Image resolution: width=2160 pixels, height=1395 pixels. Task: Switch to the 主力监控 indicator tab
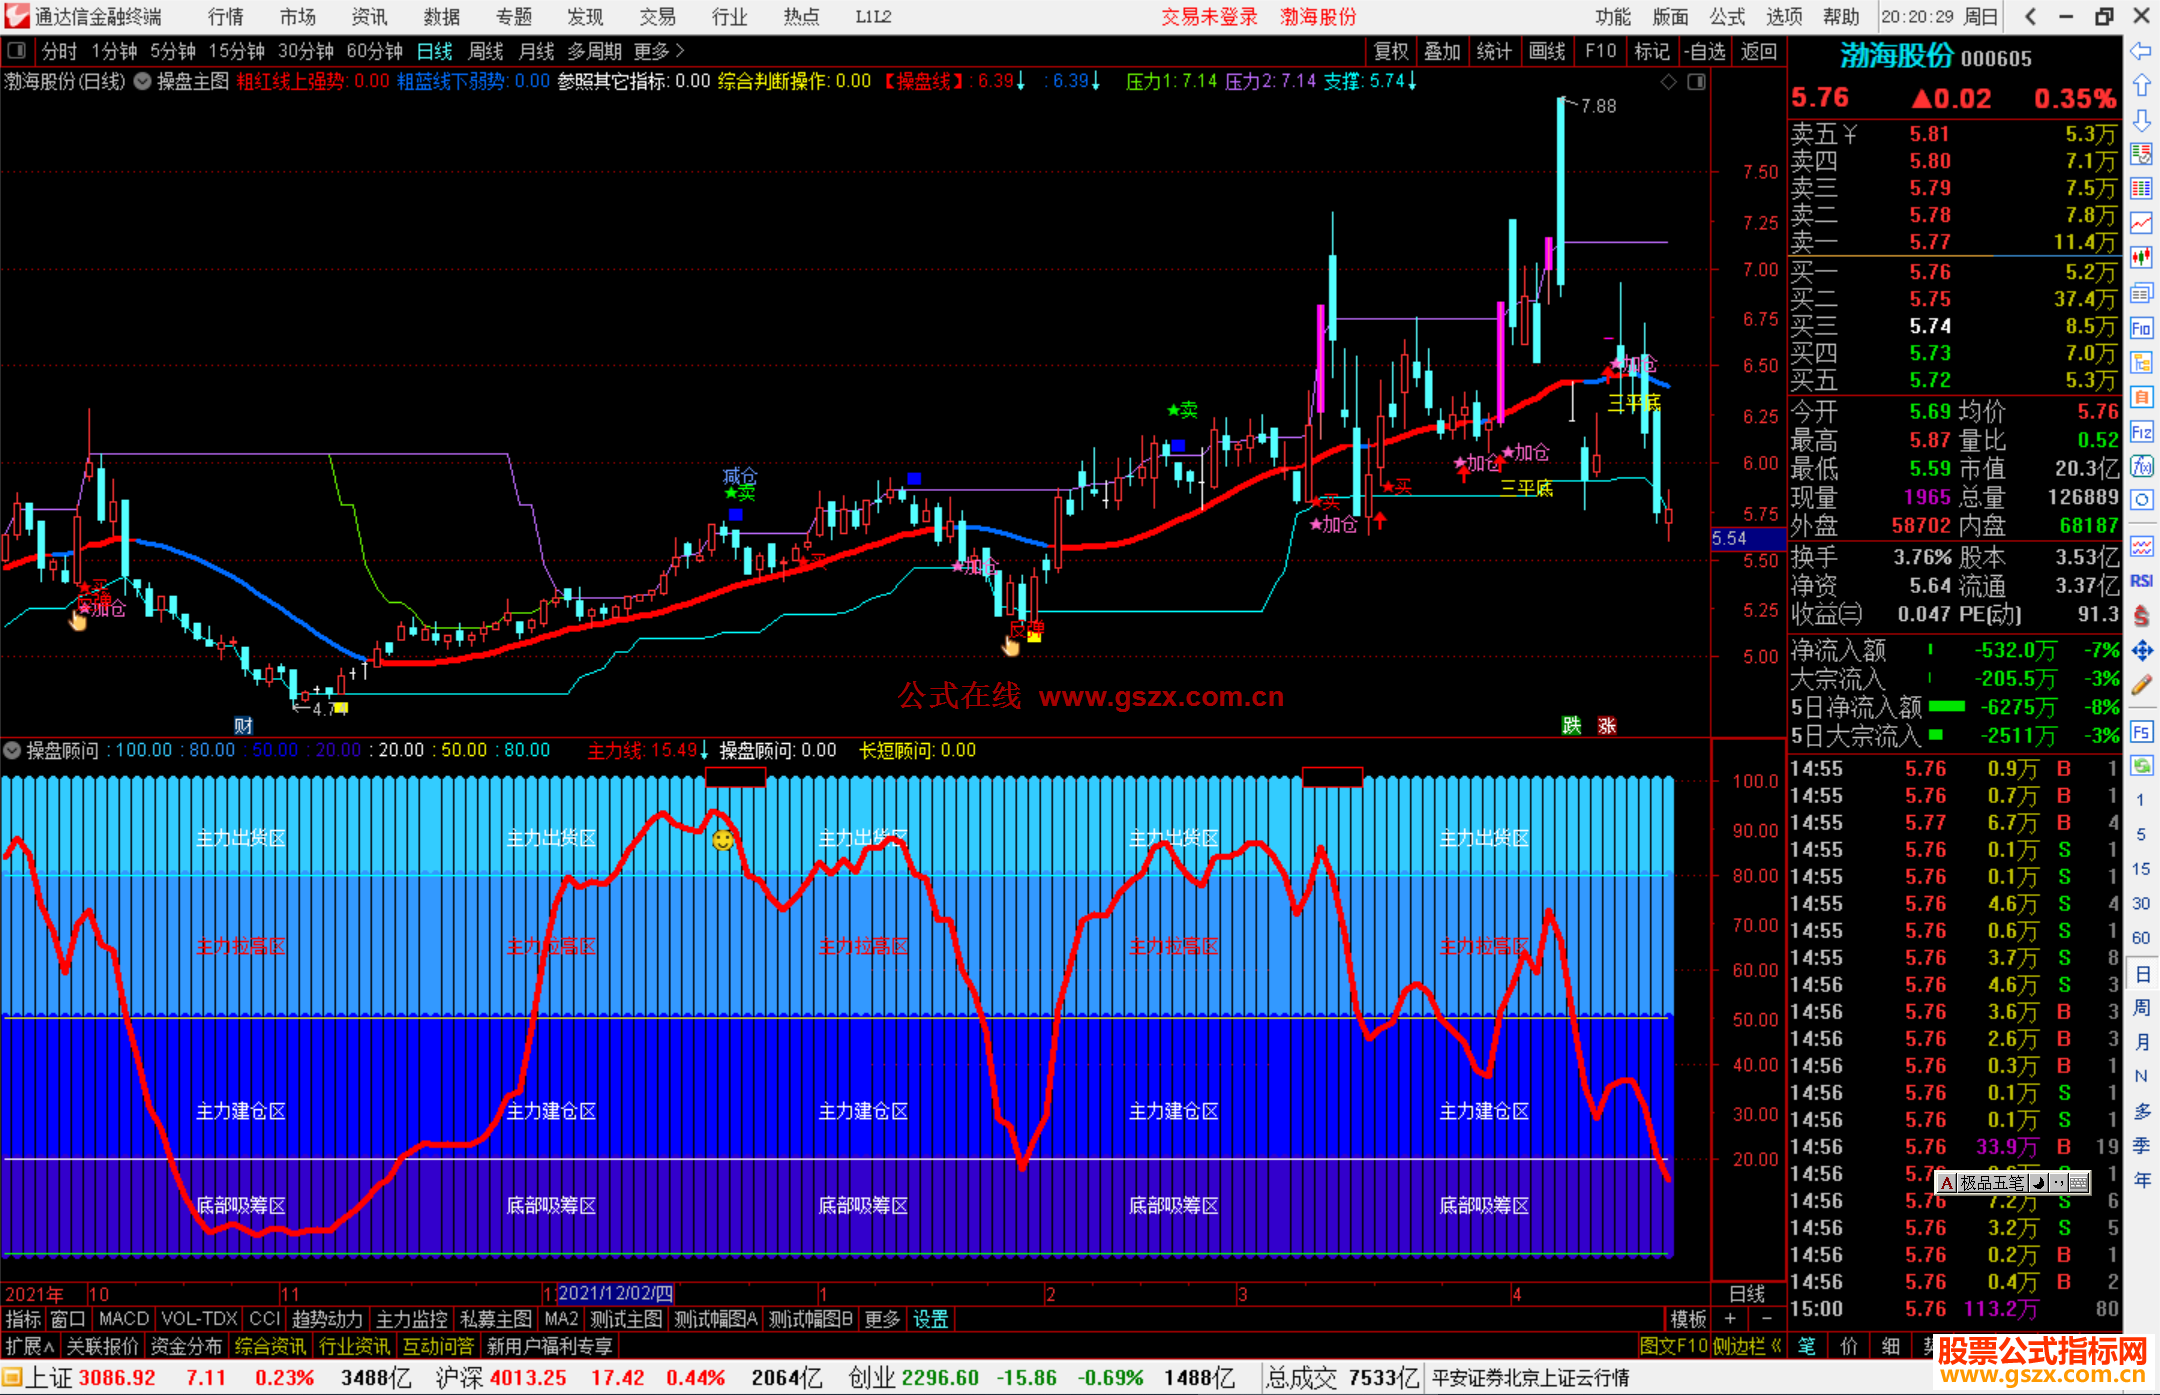pyautogui.click(x=411, y=1319)
